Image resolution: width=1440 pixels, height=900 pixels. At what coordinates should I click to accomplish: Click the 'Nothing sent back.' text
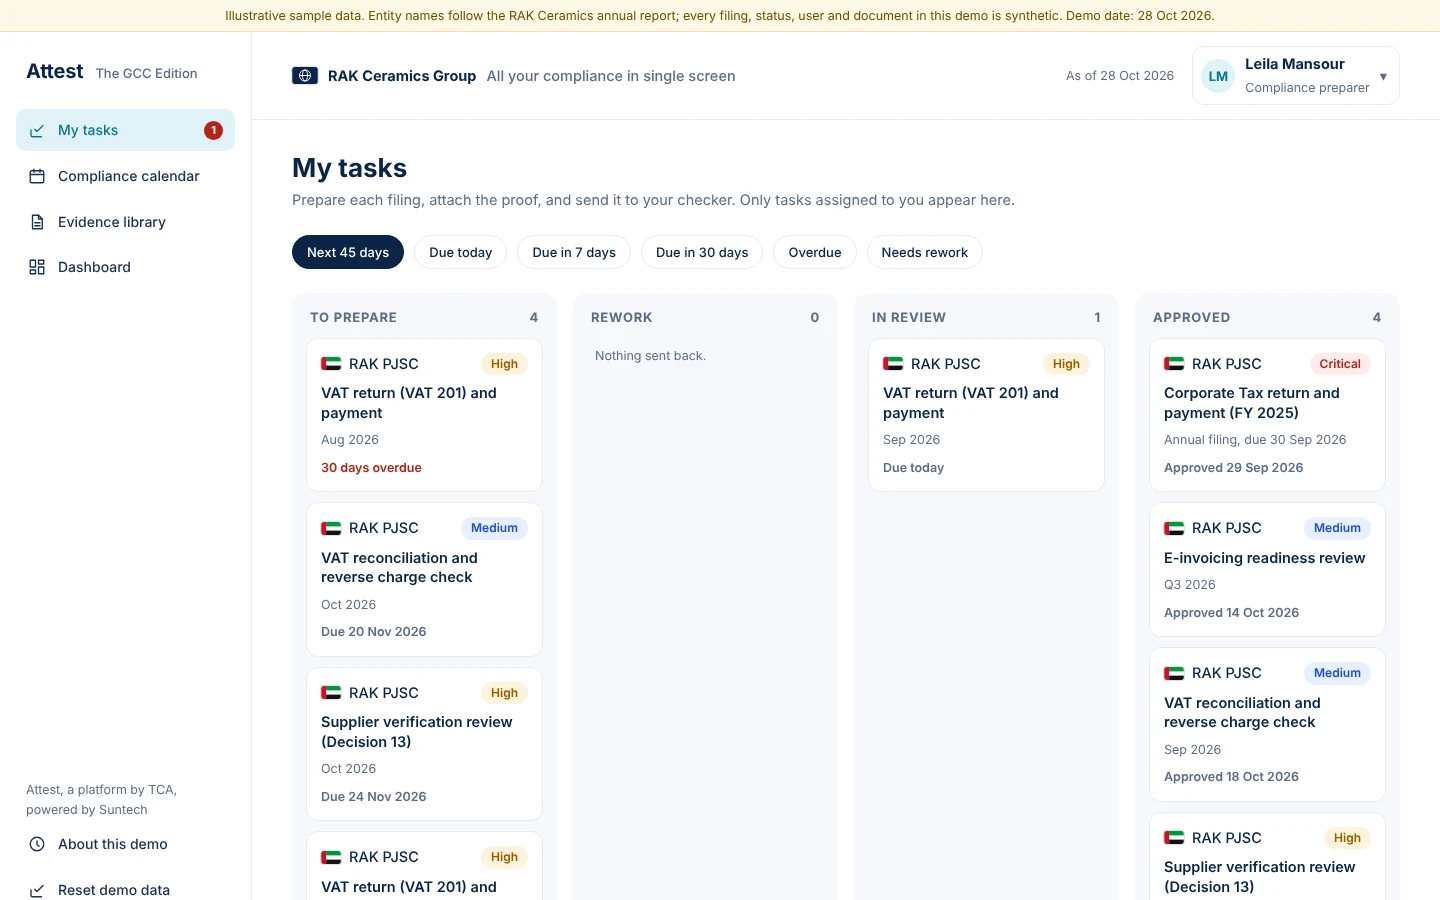(x=650, y=356)
